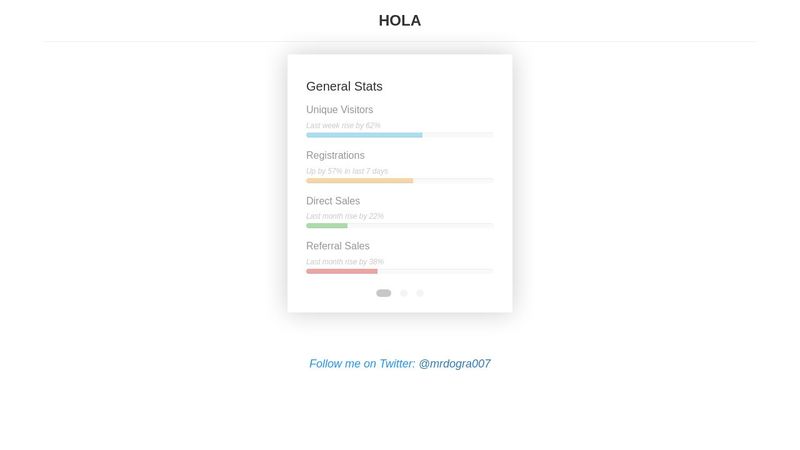The image size is (800, 450).
Task: Click the Registrations label
Action: [x=335, y=155]
